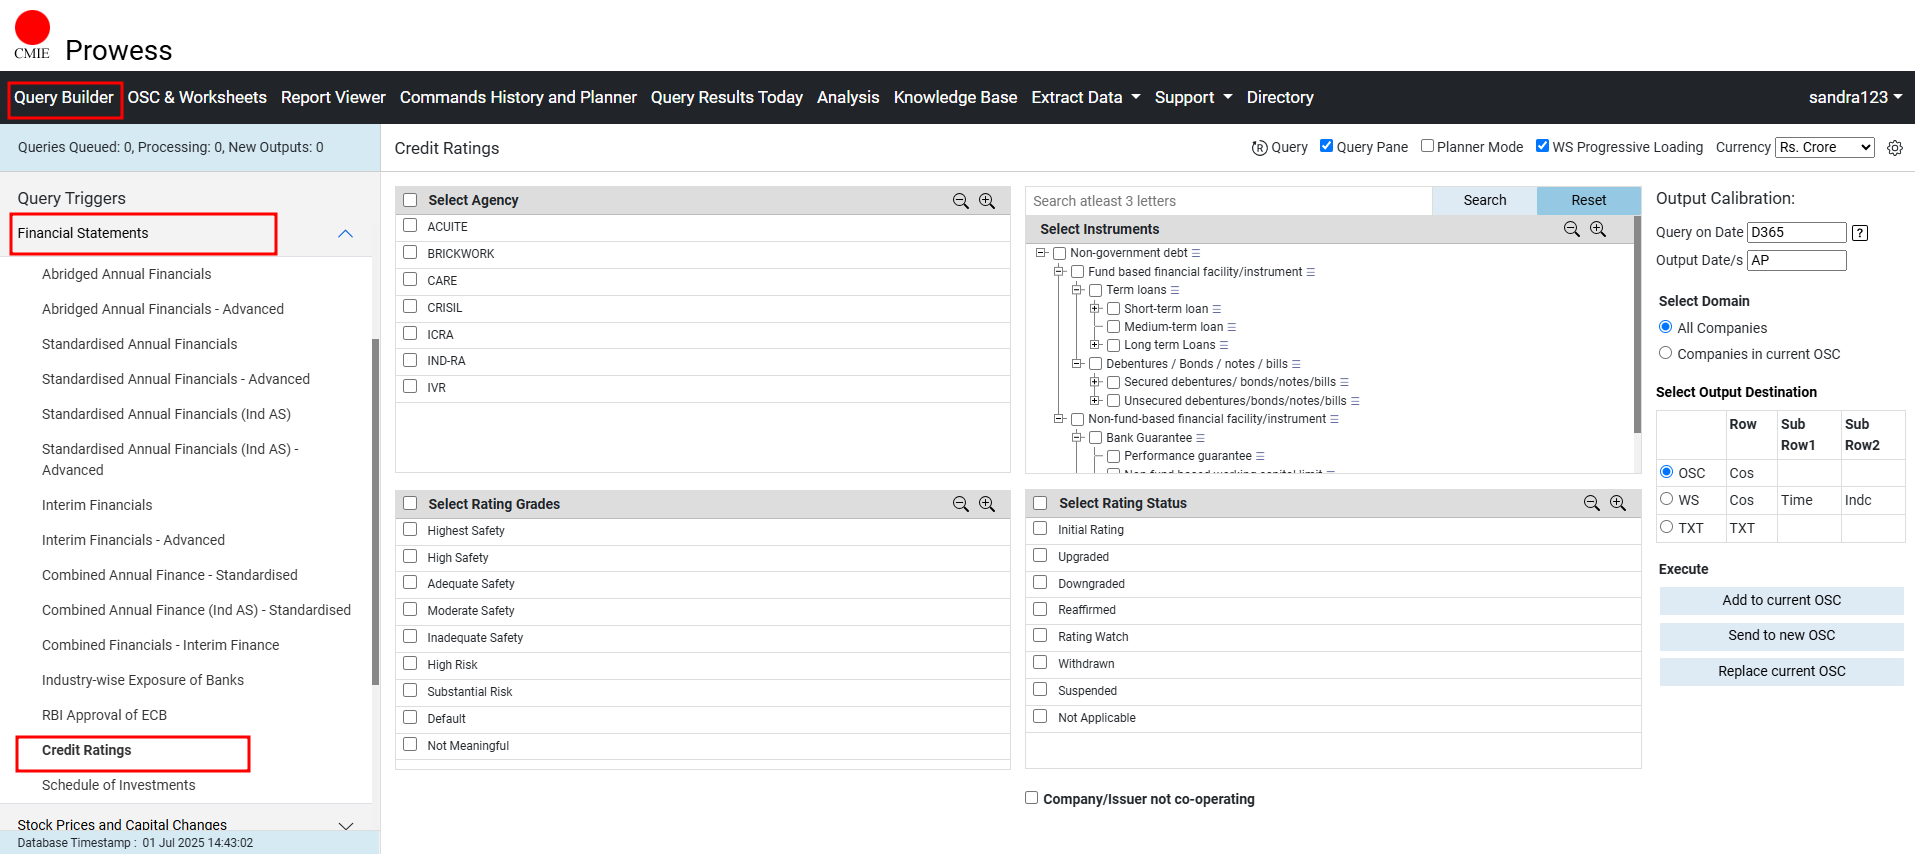Zoom out in the Select Agency panel
Screen dimensions: 1915x854
(960, 201)
